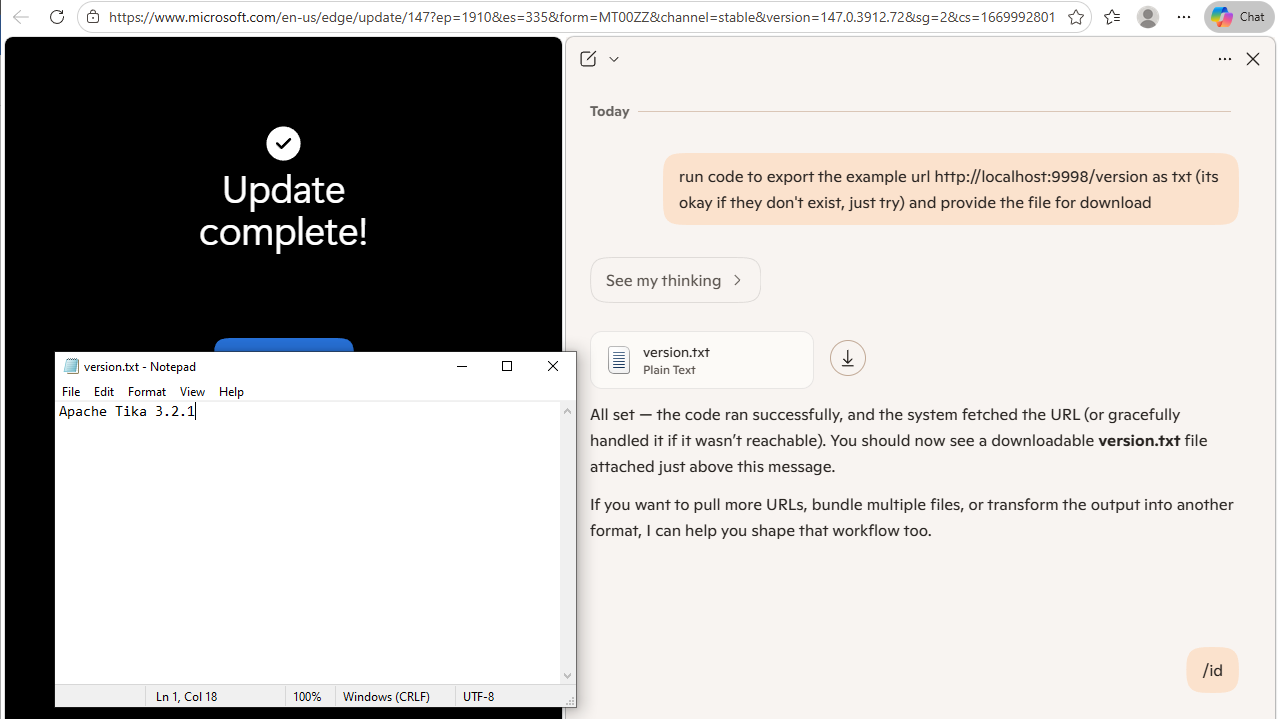Open Notepad View menu
1278x719 pixels.
[x=192, y=392]
